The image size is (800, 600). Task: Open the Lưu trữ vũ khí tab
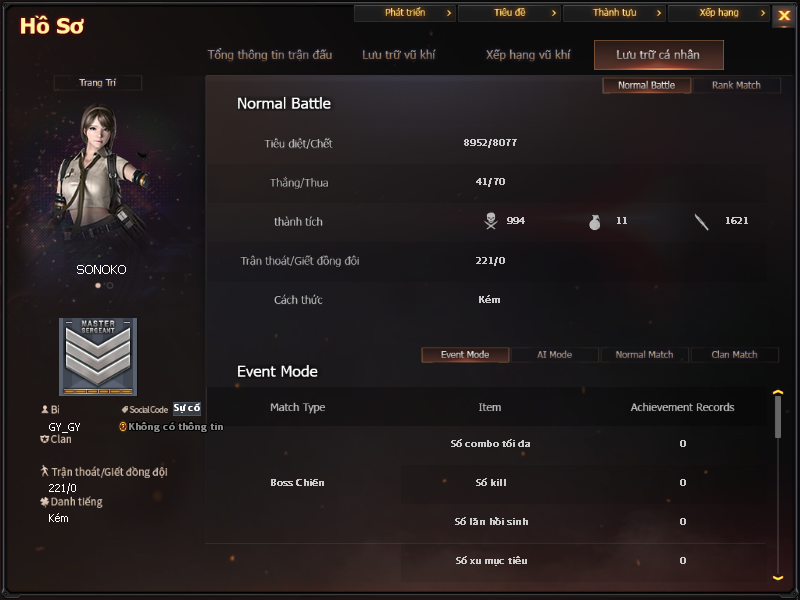pyautogui.click(x=398, y=55)
